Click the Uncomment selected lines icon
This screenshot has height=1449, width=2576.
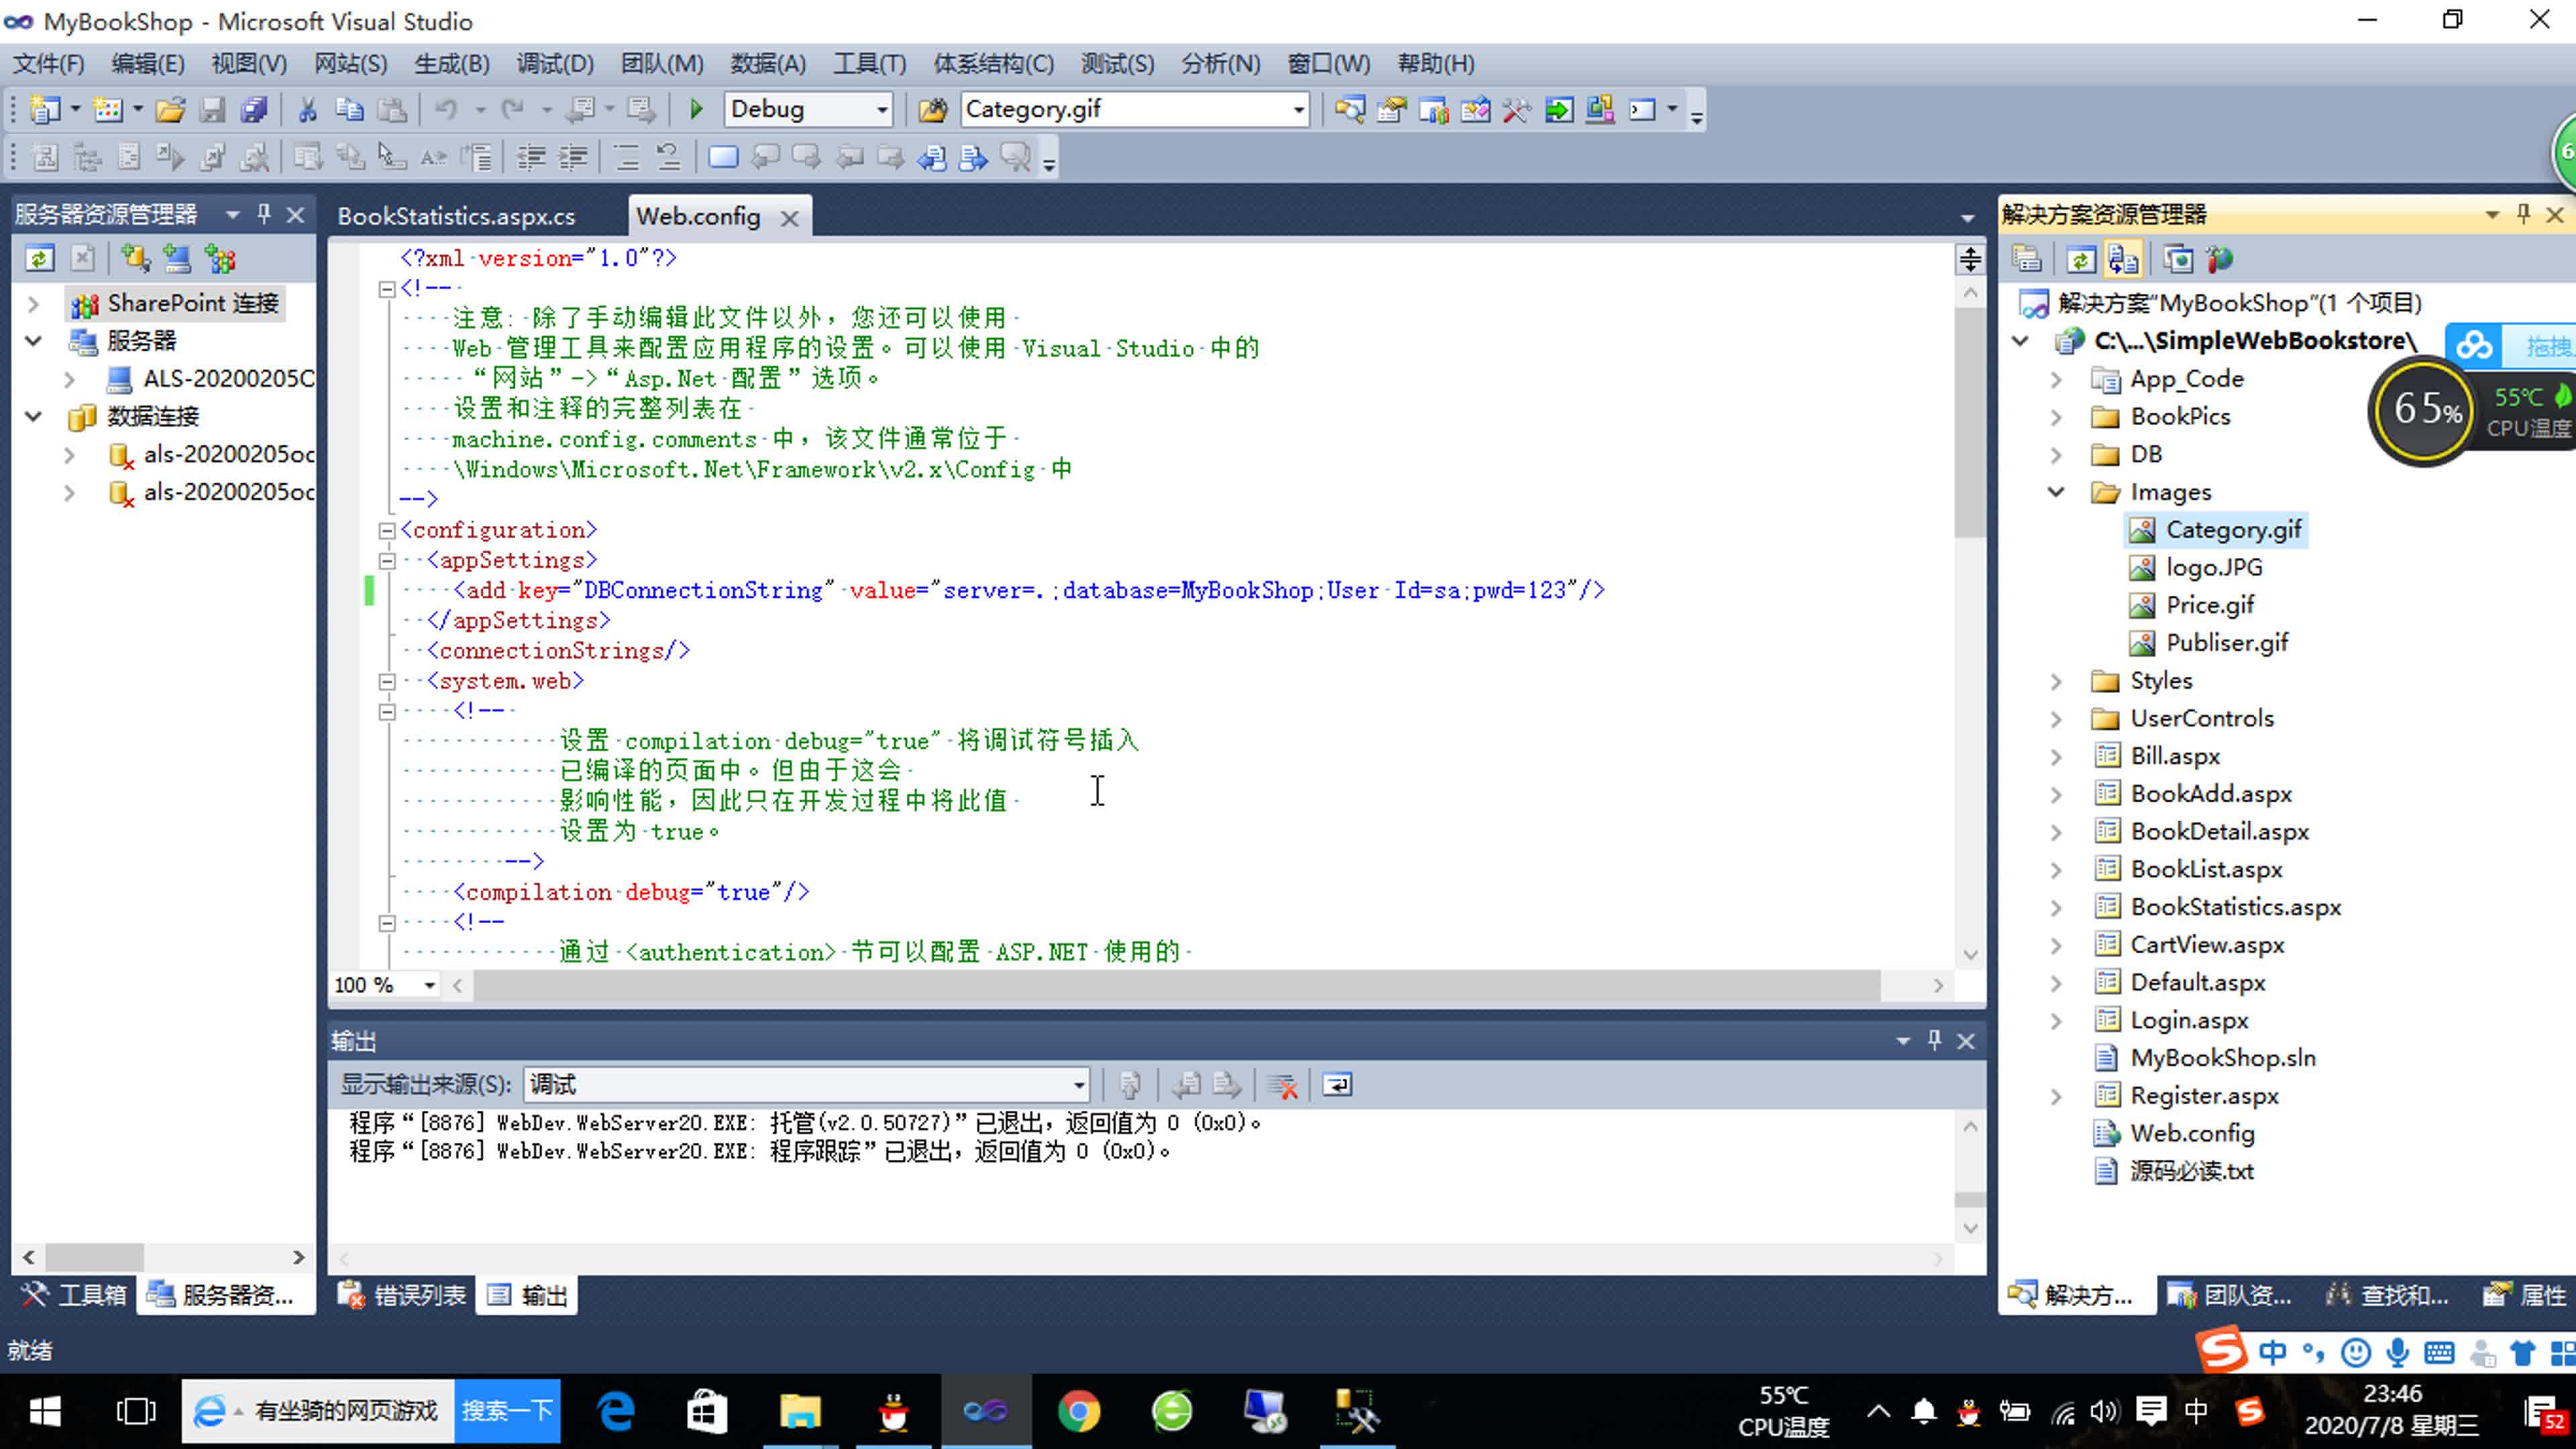pyautogui.click(x=668, y=157)
